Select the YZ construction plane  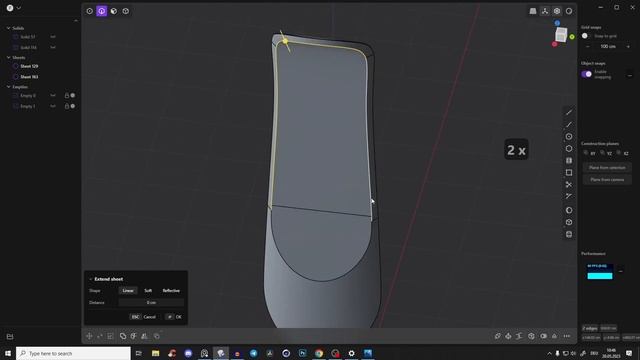click(x=606, y=153)
